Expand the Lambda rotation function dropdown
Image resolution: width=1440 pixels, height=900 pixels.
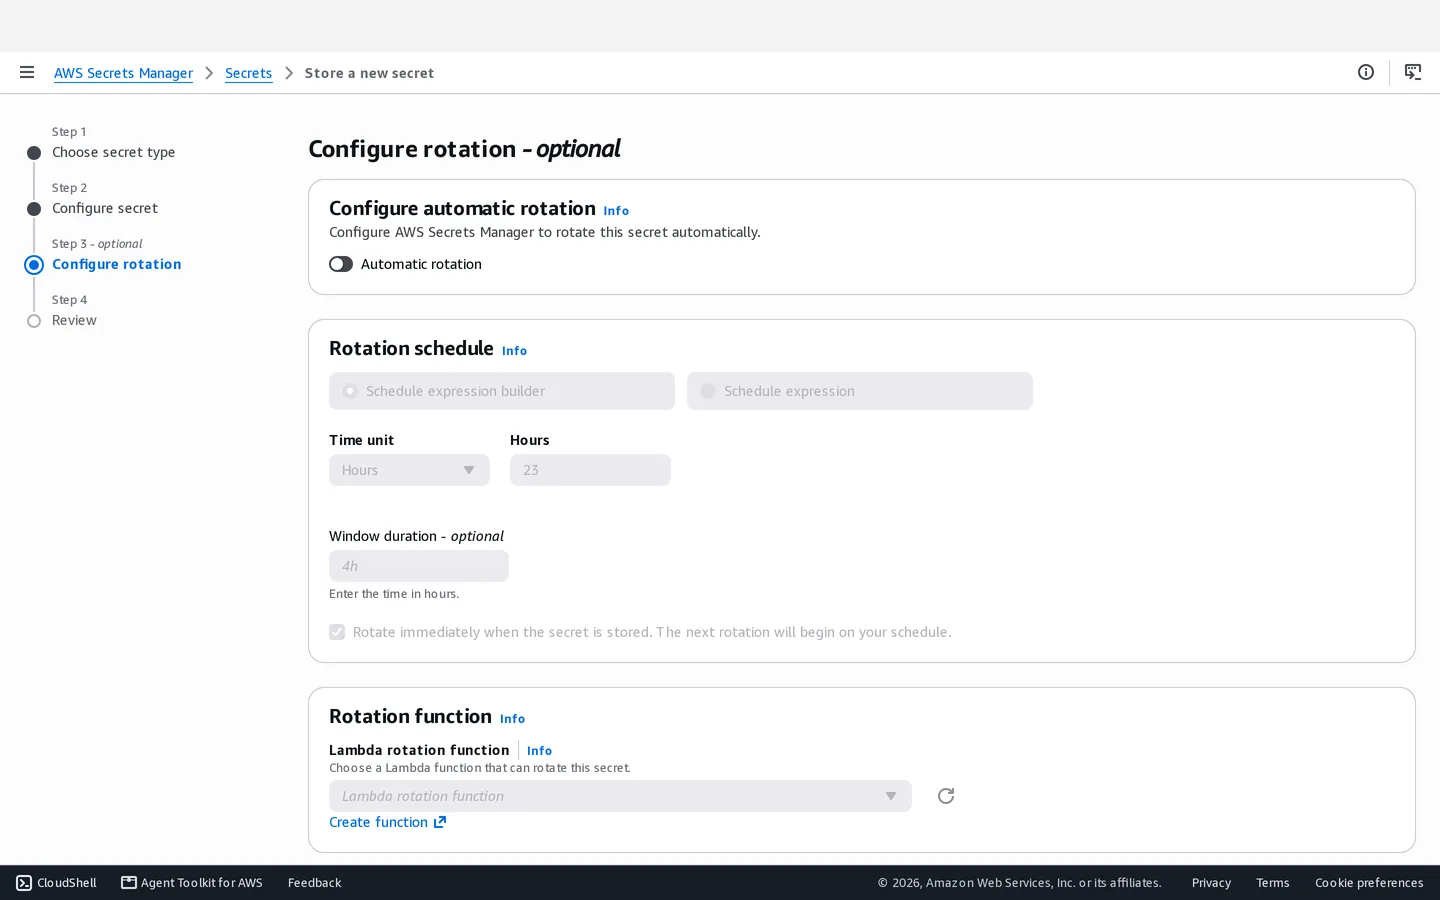(x=620, y=796)
